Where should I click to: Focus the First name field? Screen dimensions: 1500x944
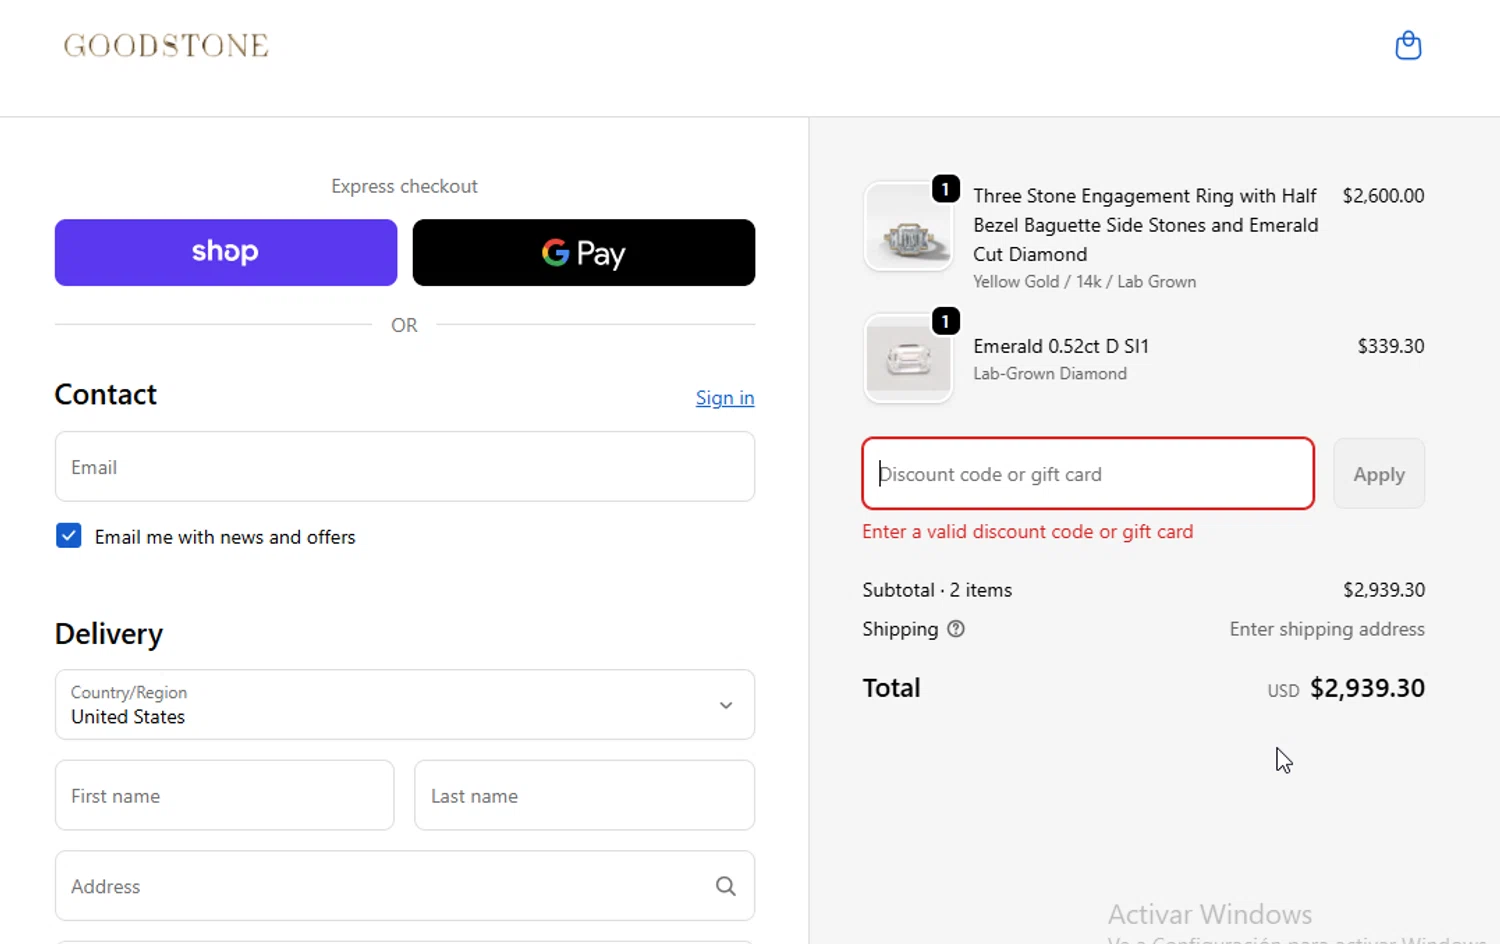225,796
